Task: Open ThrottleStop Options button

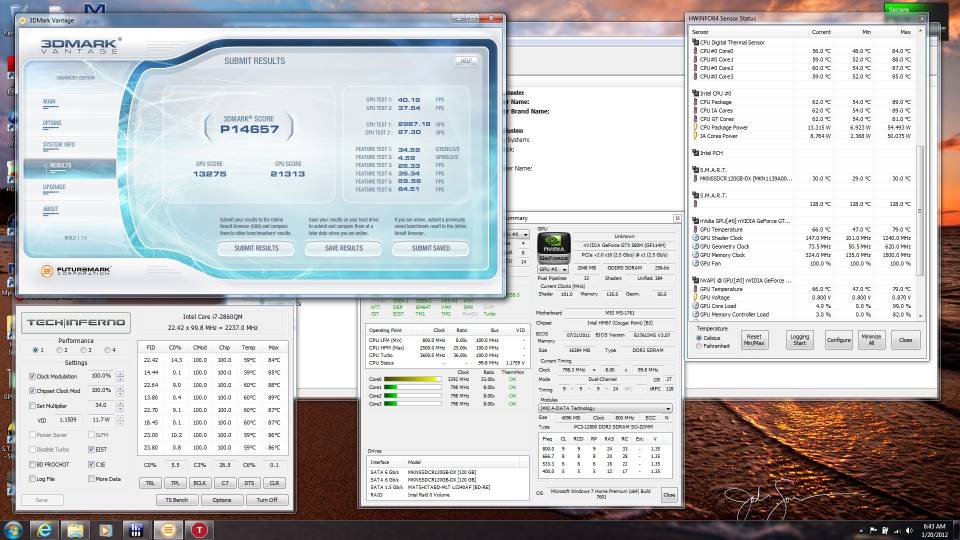Action: coord(222,500)
